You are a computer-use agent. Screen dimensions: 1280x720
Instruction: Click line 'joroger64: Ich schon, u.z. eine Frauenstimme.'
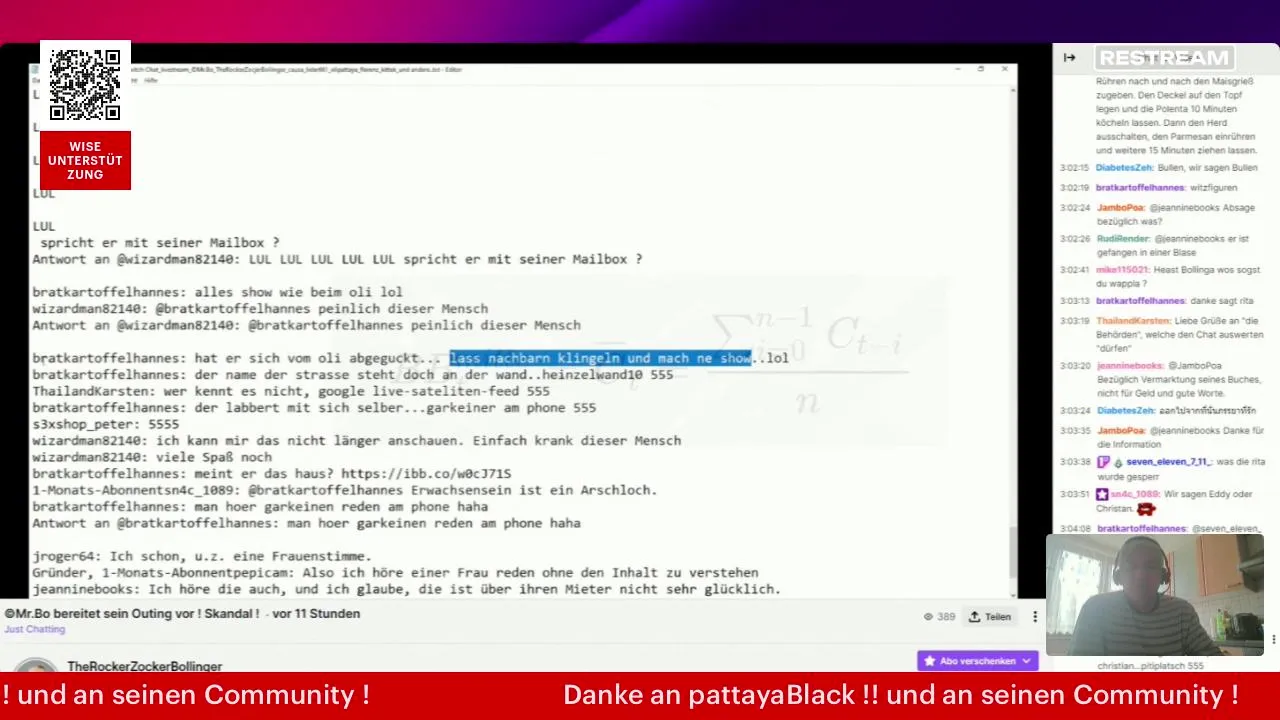click(x=202, y=556)
